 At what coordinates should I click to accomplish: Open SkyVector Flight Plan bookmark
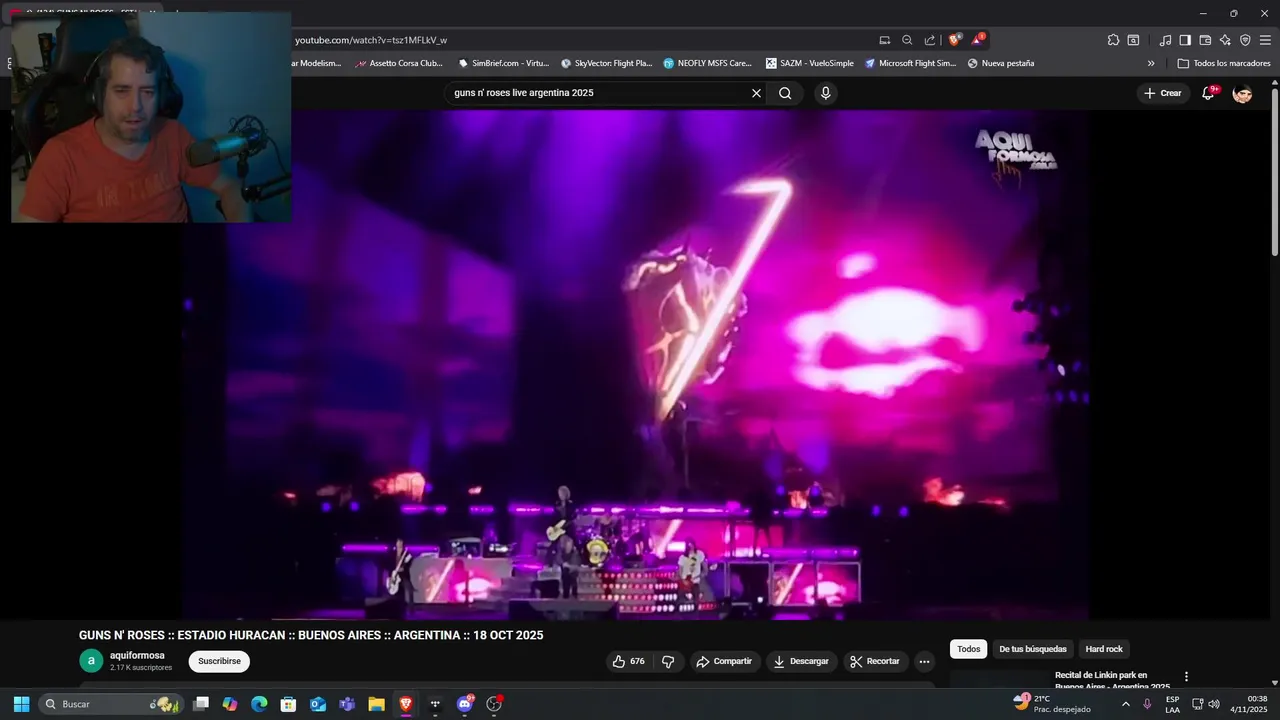pos(607,63)
